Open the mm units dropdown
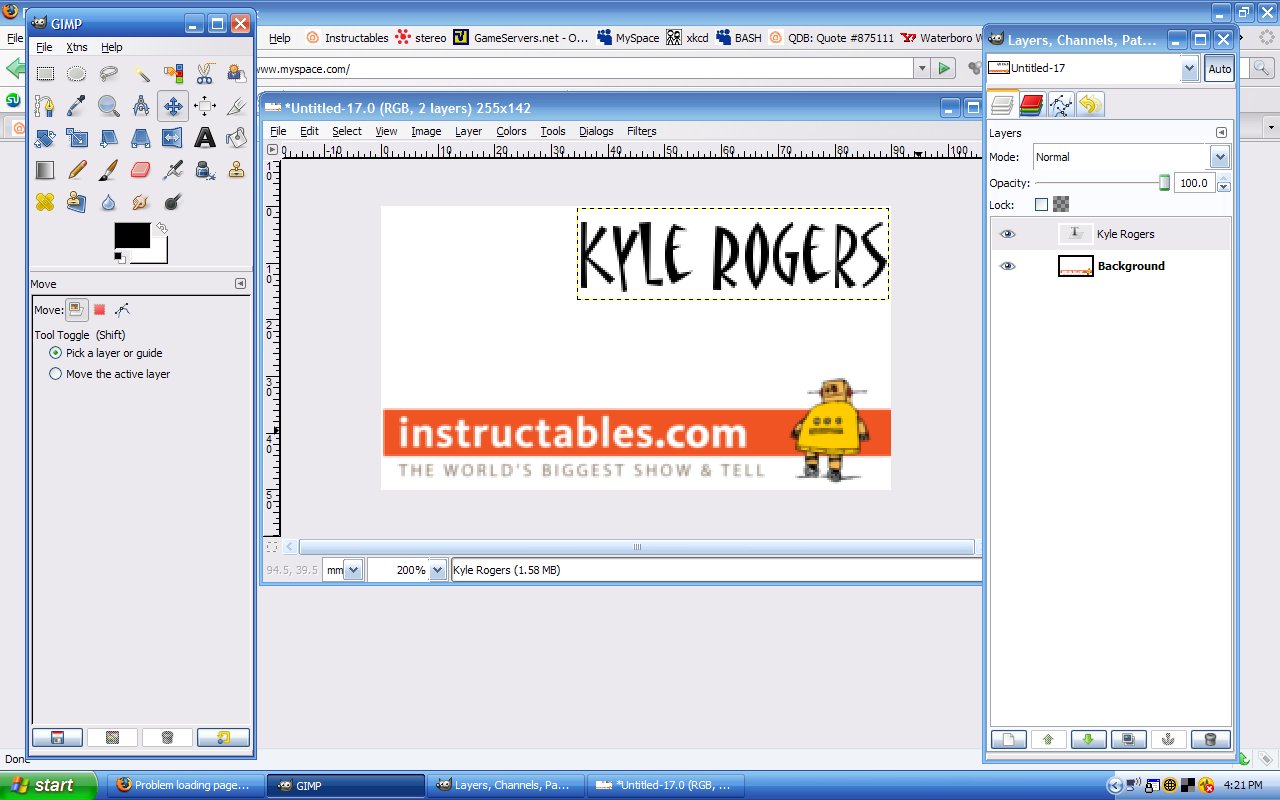 point(353,570)
